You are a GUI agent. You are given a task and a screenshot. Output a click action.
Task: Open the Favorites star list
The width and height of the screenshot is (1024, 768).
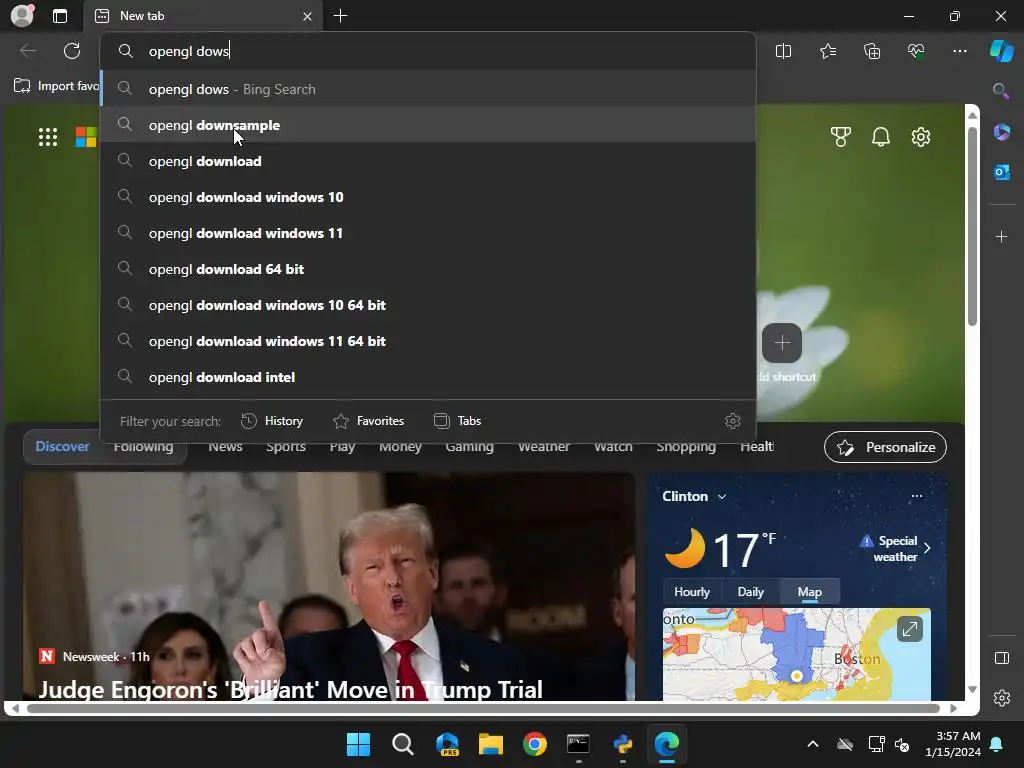pyautogui.click(x=827, y=51)
